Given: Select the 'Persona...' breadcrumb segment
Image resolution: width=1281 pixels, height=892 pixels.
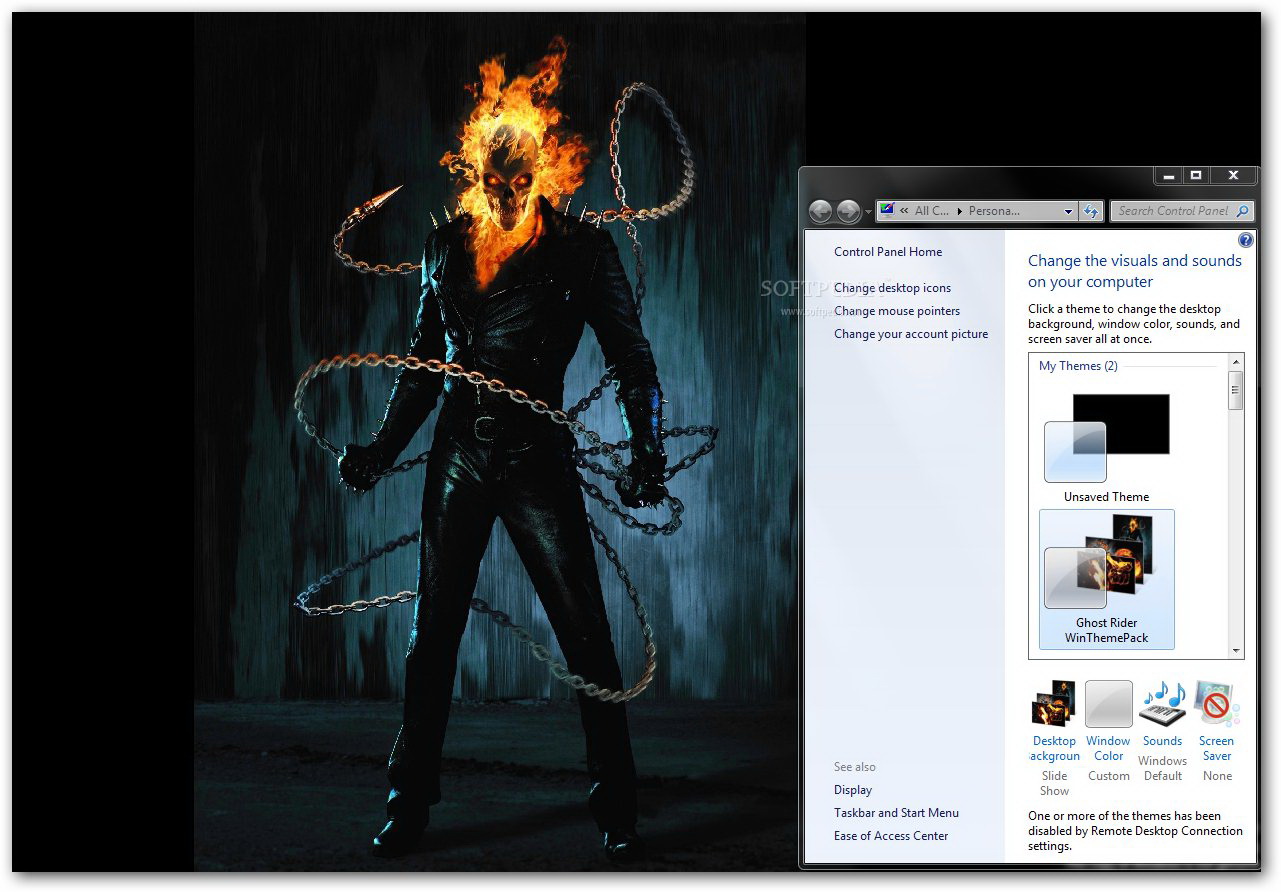Looking at the screenshot, I should [994, 211].
